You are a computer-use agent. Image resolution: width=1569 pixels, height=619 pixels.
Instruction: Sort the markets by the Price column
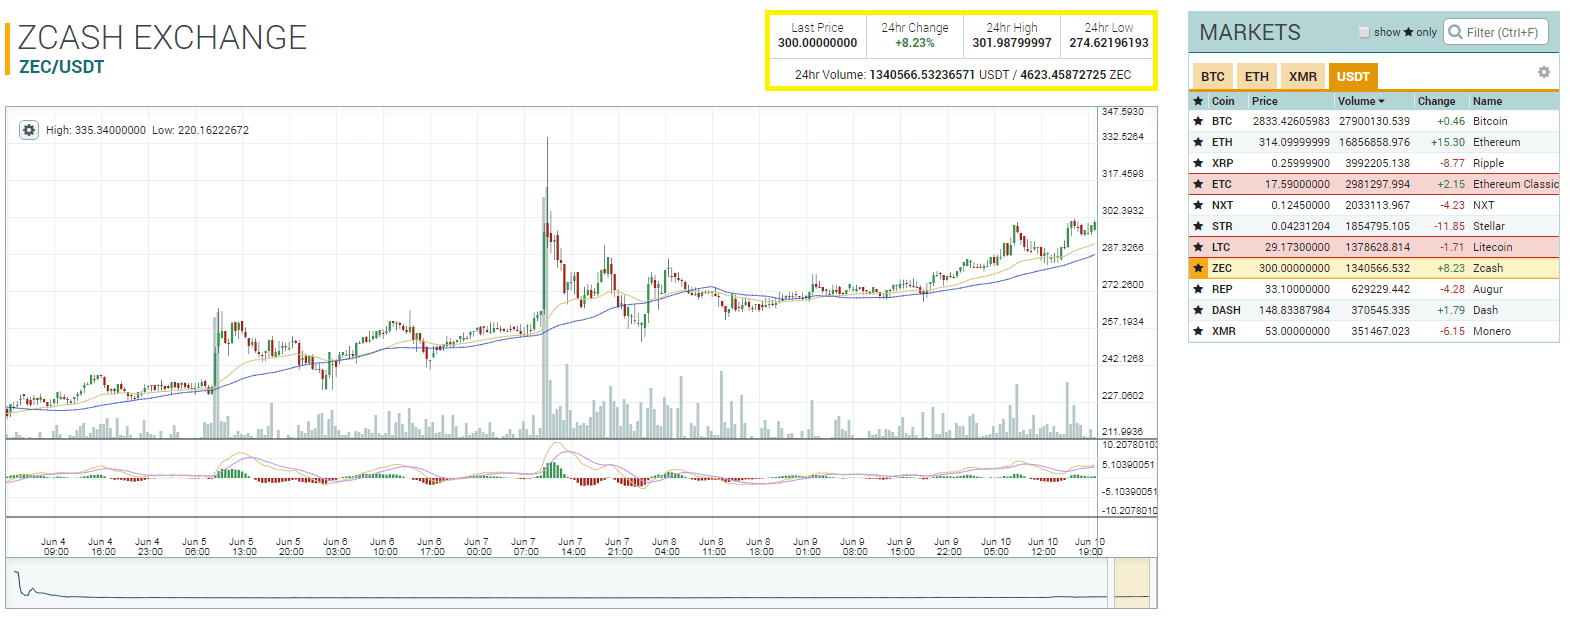[x=1265, y=101]
